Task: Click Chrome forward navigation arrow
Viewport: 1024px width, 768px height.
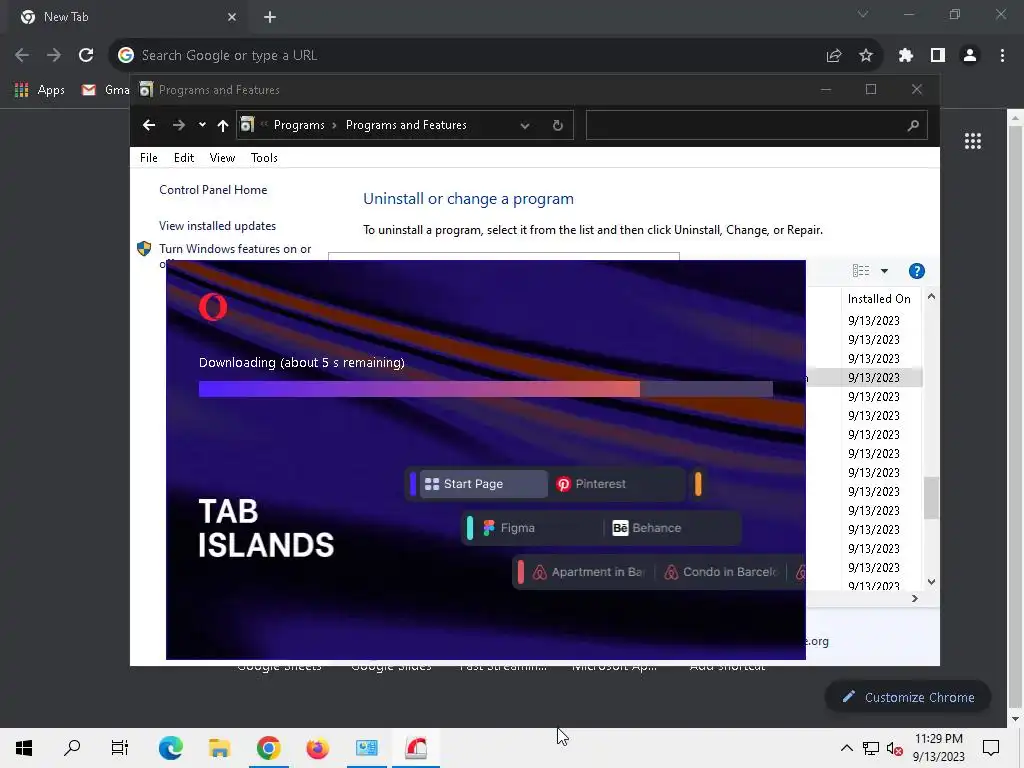Action: click(54, 56)
